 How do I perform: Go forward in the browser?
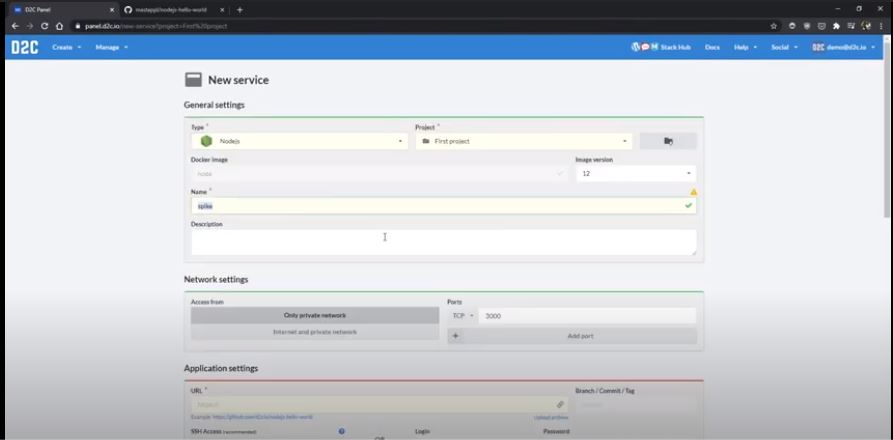pos(30,26)
